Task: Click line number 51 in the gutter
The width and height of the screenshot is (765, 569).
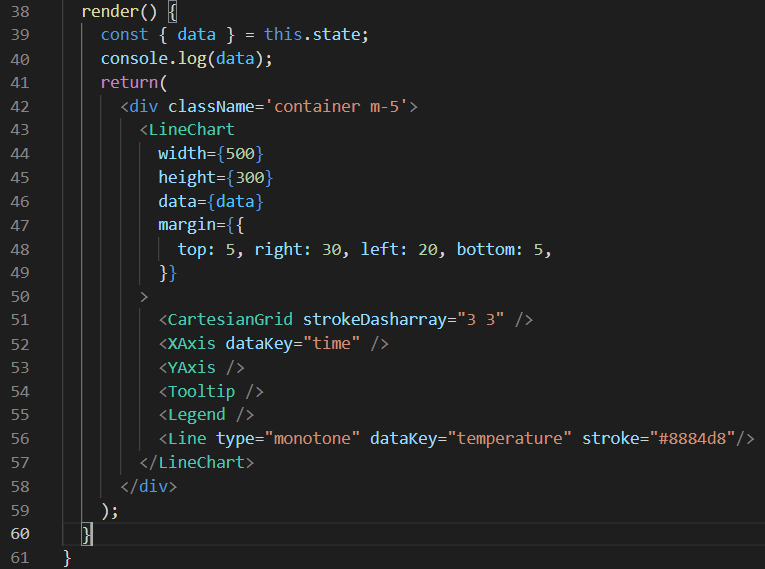Action: tap(20, 320)
